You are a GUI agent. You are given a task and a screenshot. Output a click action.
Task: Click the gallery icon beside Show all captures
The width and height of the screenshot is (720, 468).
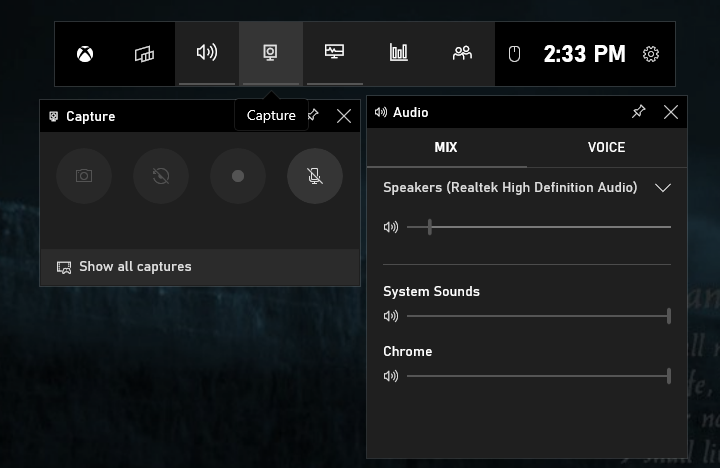coord(64,267)
